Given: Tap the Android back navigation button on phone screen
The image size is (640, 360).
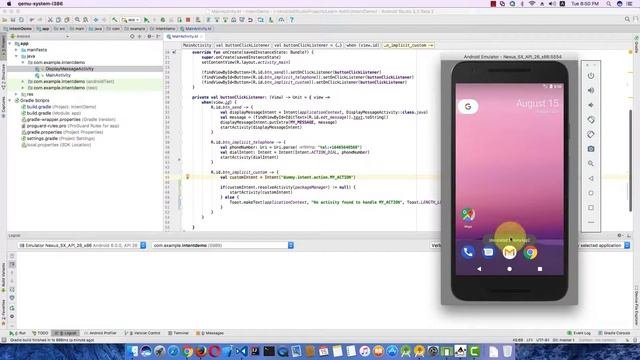Looking at the screenshot, I should [x=479, y=269].
